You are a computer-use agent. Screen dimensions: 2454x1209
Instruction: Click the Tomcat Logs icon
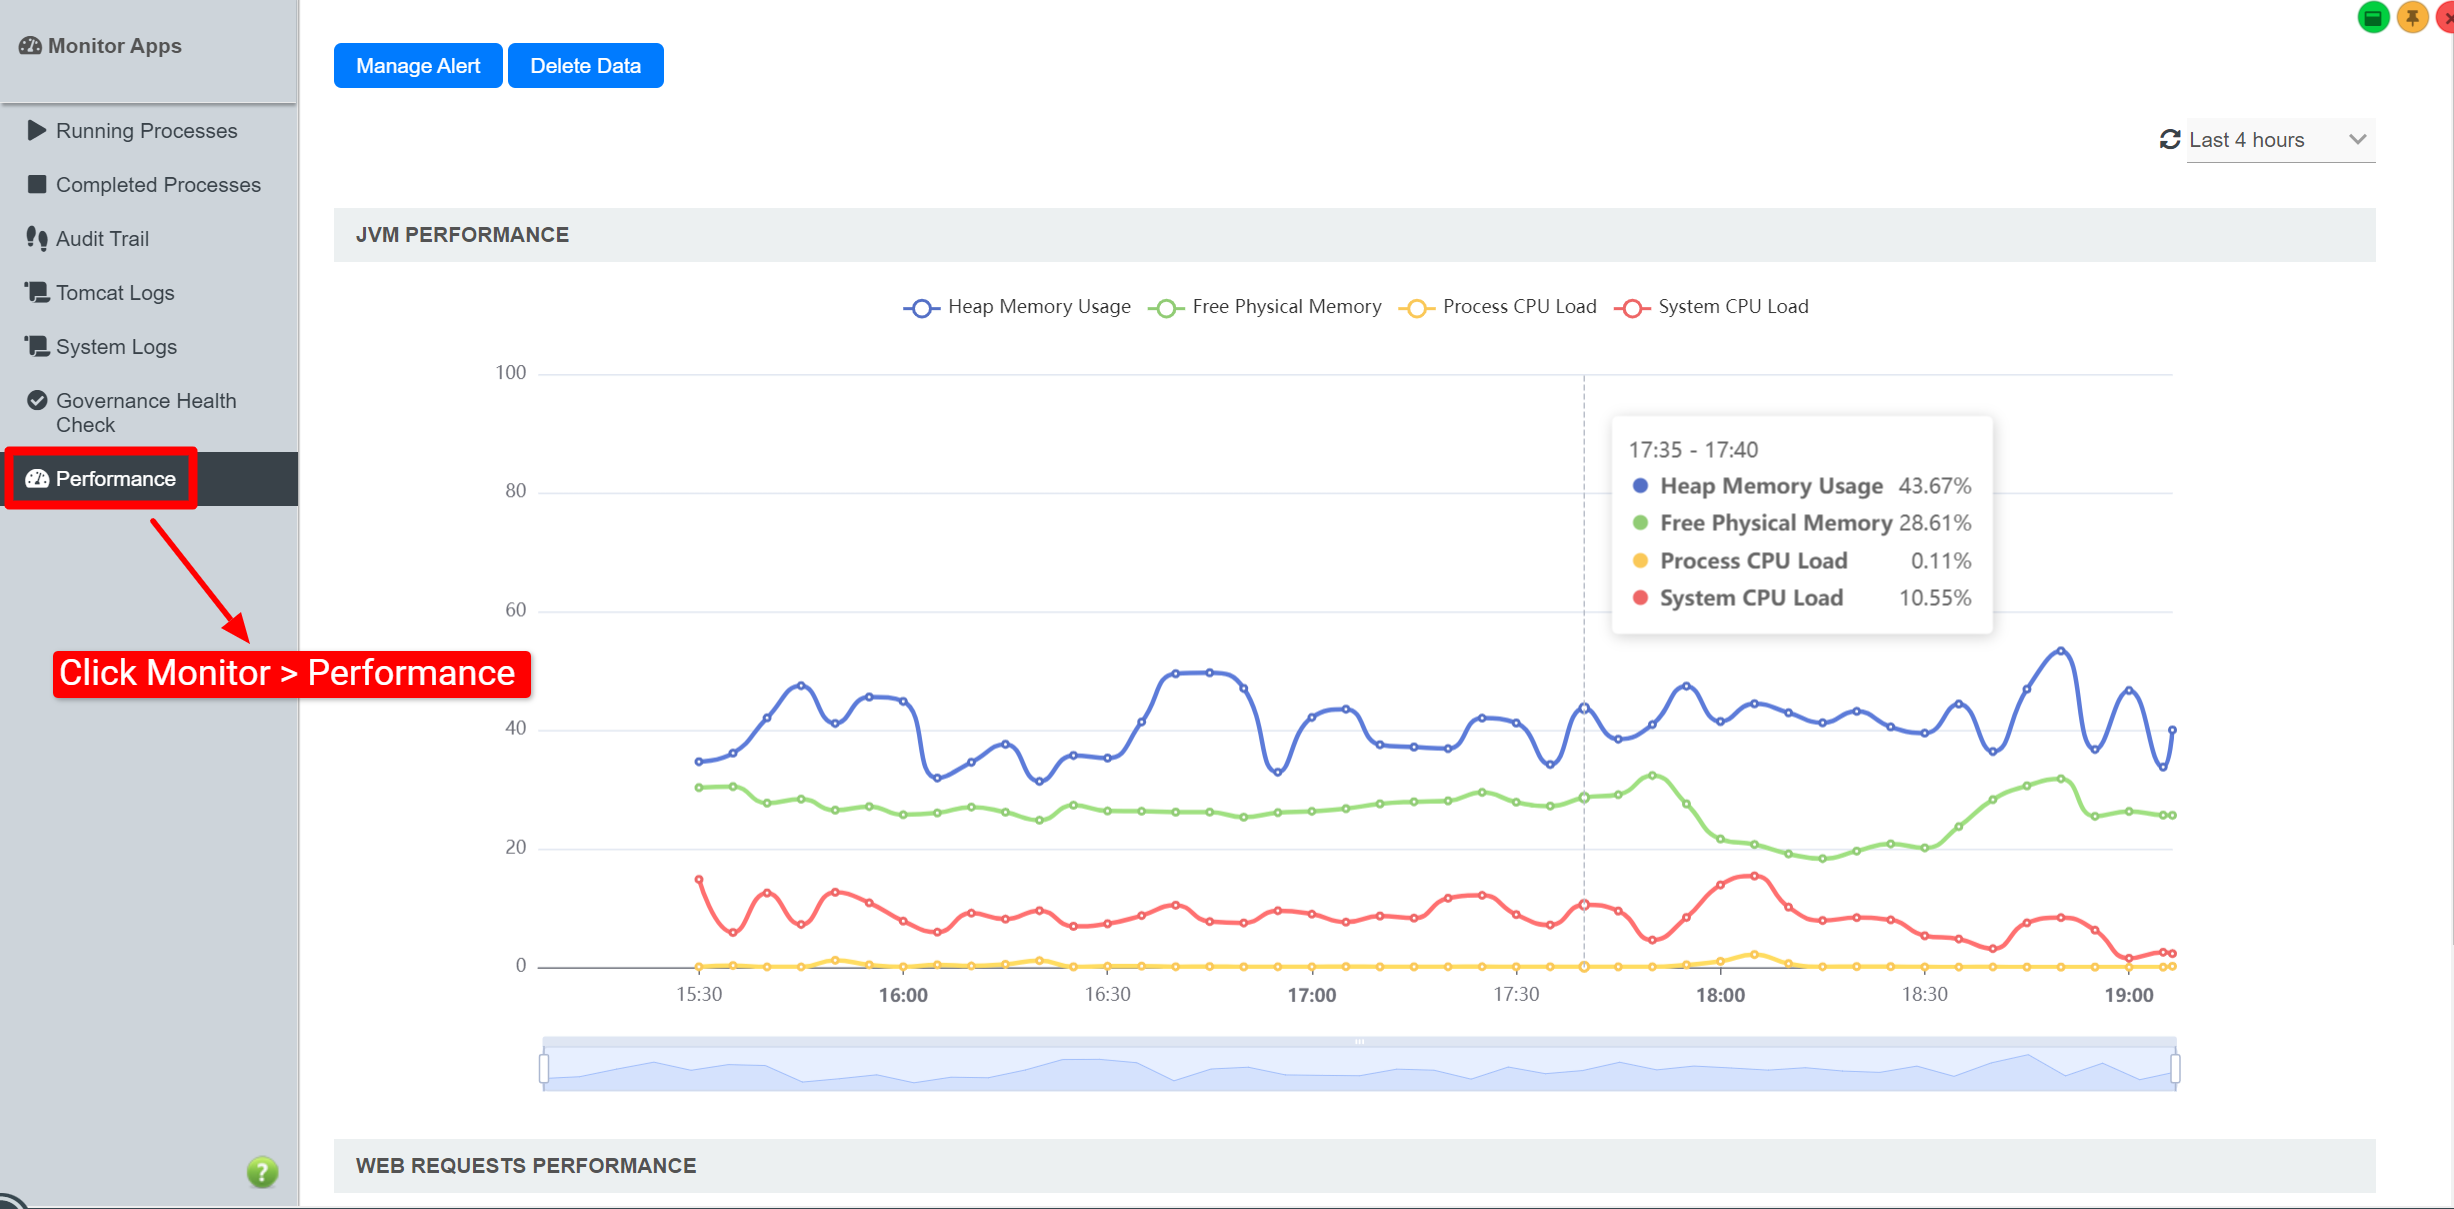pos(37,292)
